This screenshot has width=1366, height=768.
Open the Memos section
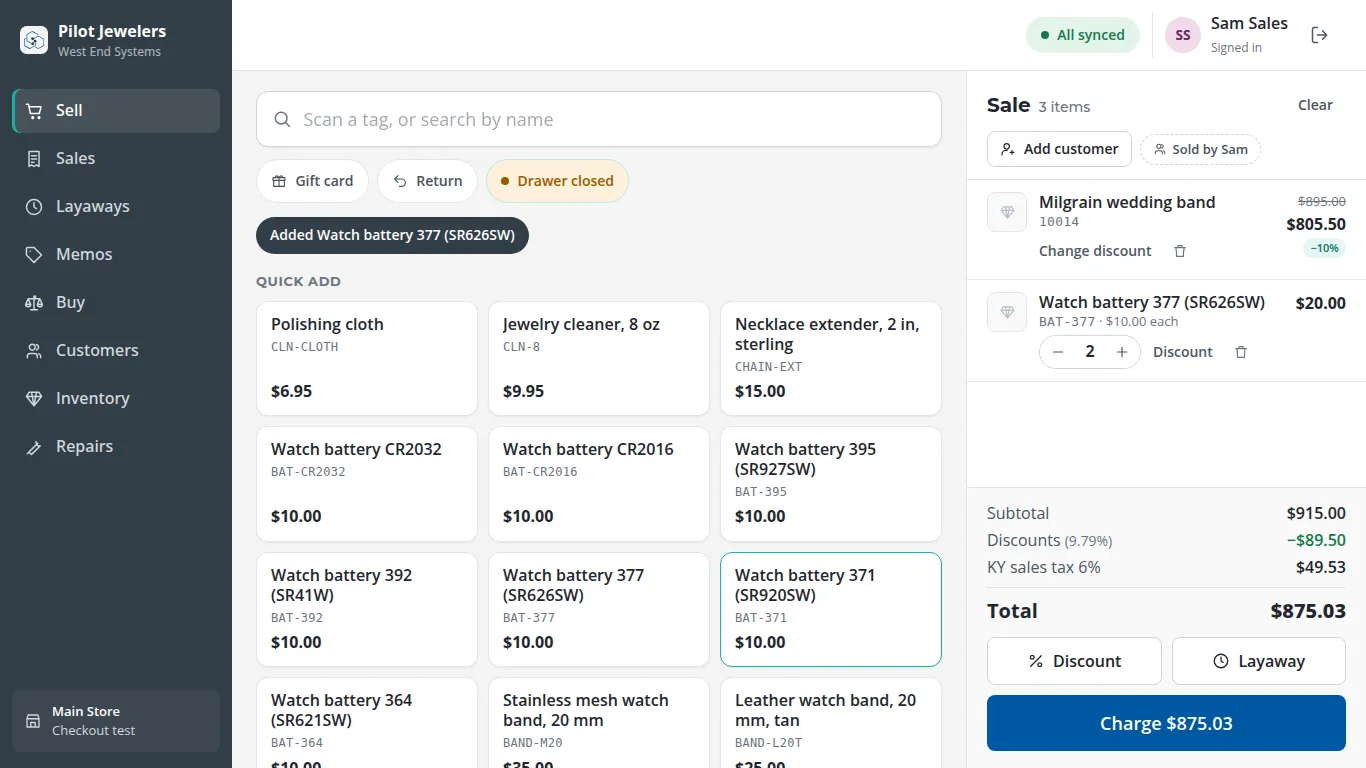click(x=116, y=255)
